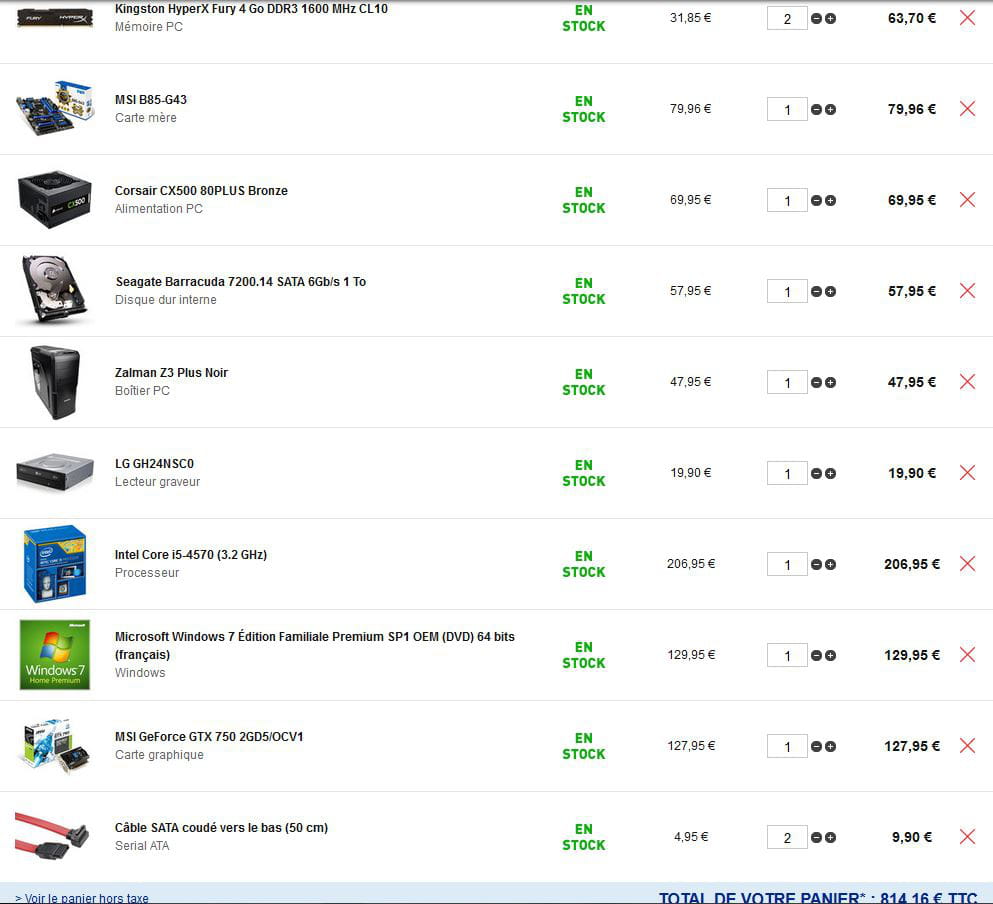Open Kingston HyperX Fury 4 Go product link

[x=251, y=9]
